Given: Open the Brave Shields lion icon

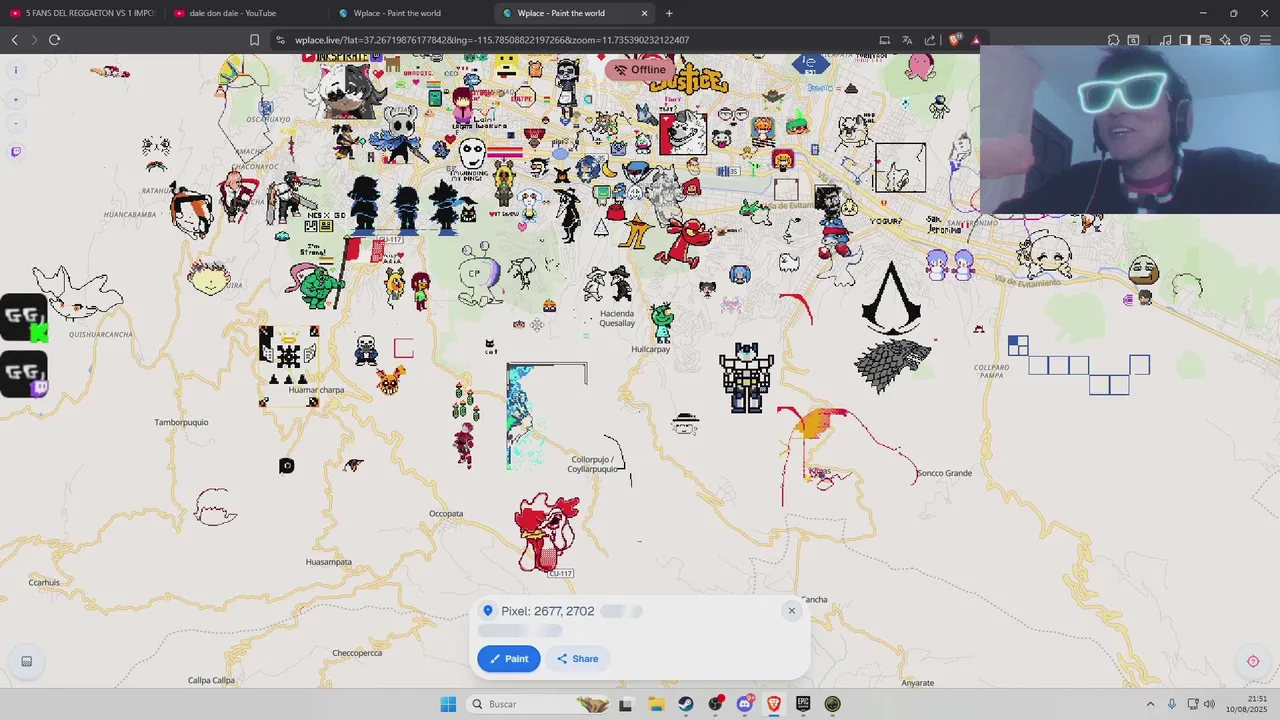Looking at the screenshot, I should pos(955,40).
